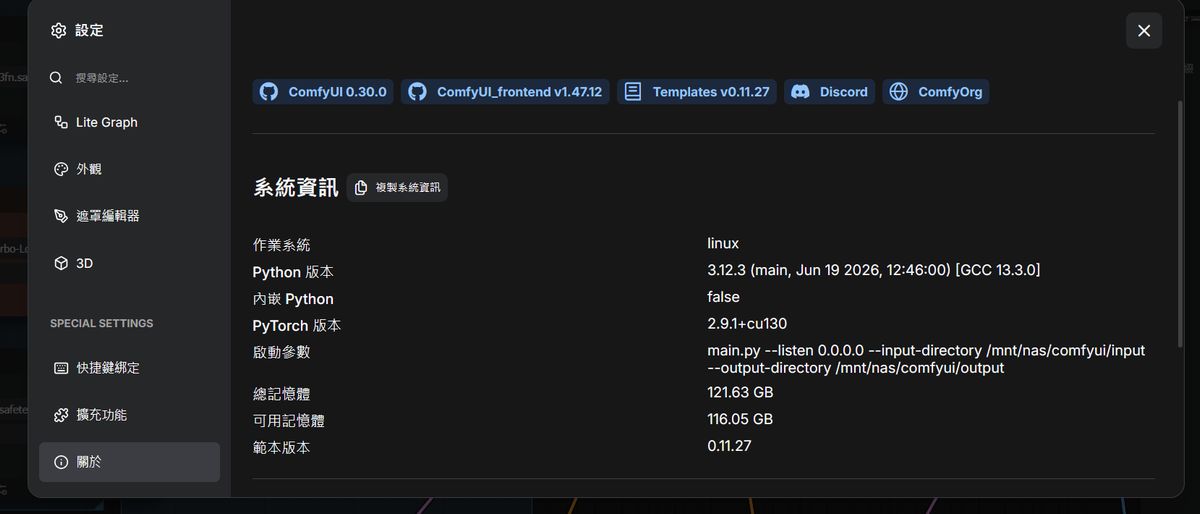Image resolution: width=1200 pixels, height=514 pixels.
Task: Click the copy icon in 複製系統資訊
Action: pyautogui.click(x=361, y=187)
